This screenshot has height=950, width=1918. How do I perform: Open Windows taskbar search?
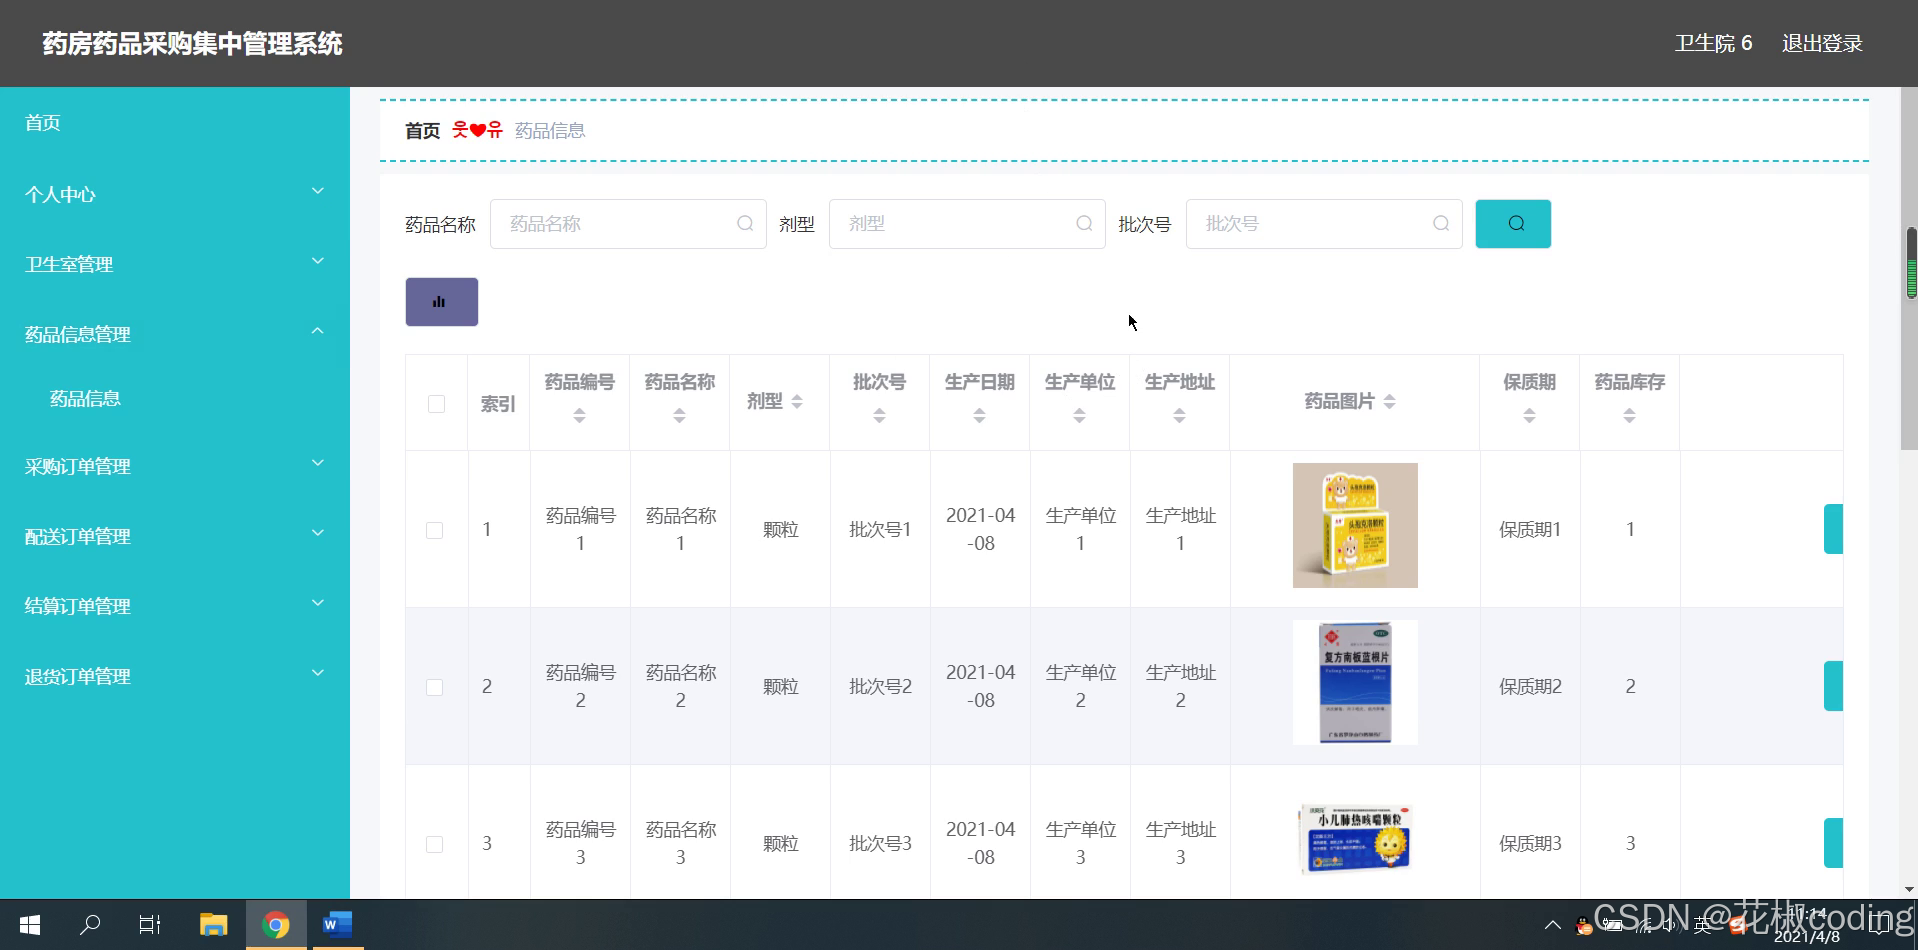[x=90, y=925]
